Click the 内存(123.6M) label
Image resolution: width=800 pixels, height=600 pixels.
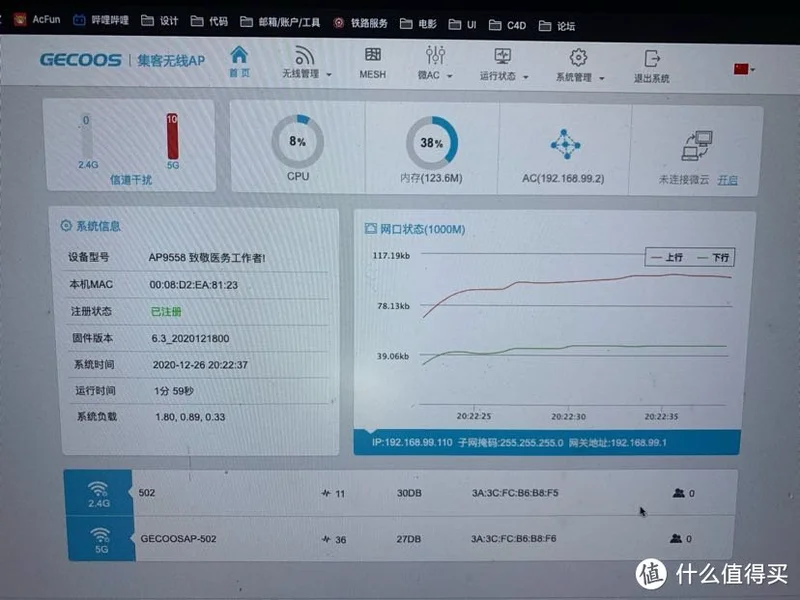point(431,178)
